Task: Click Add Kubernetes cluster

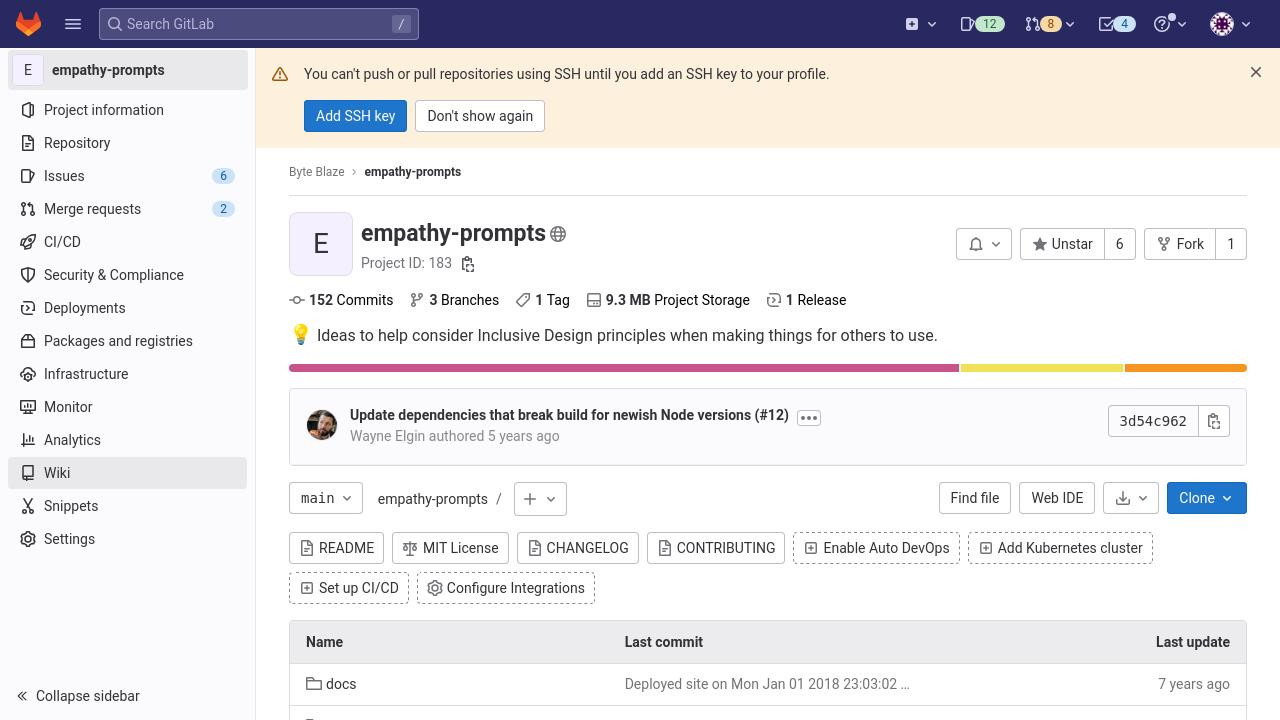Action: pyautogui.click(x=1060, y=548)
